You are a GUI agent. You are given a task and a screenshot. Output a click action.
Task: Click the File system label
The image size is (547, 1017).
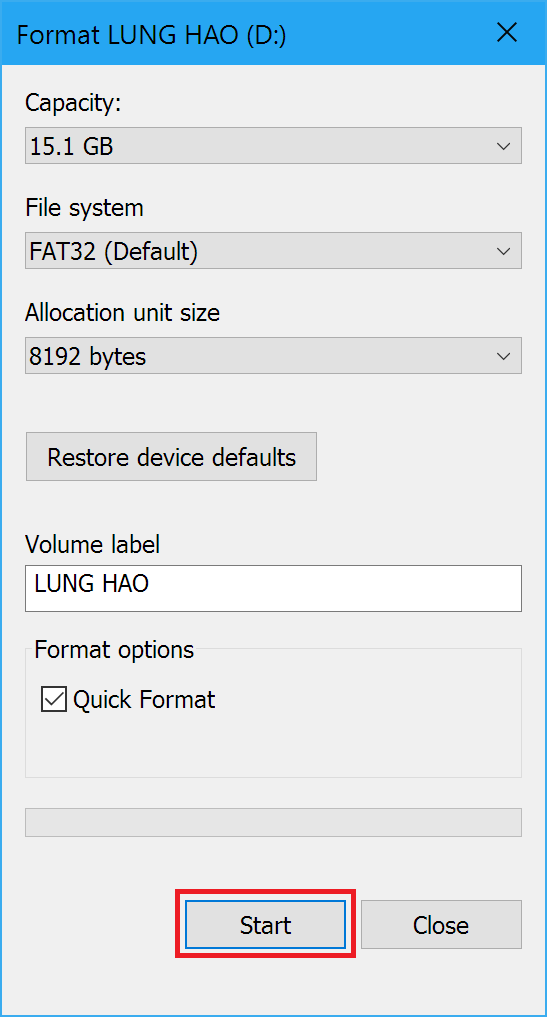click(84, 208)
